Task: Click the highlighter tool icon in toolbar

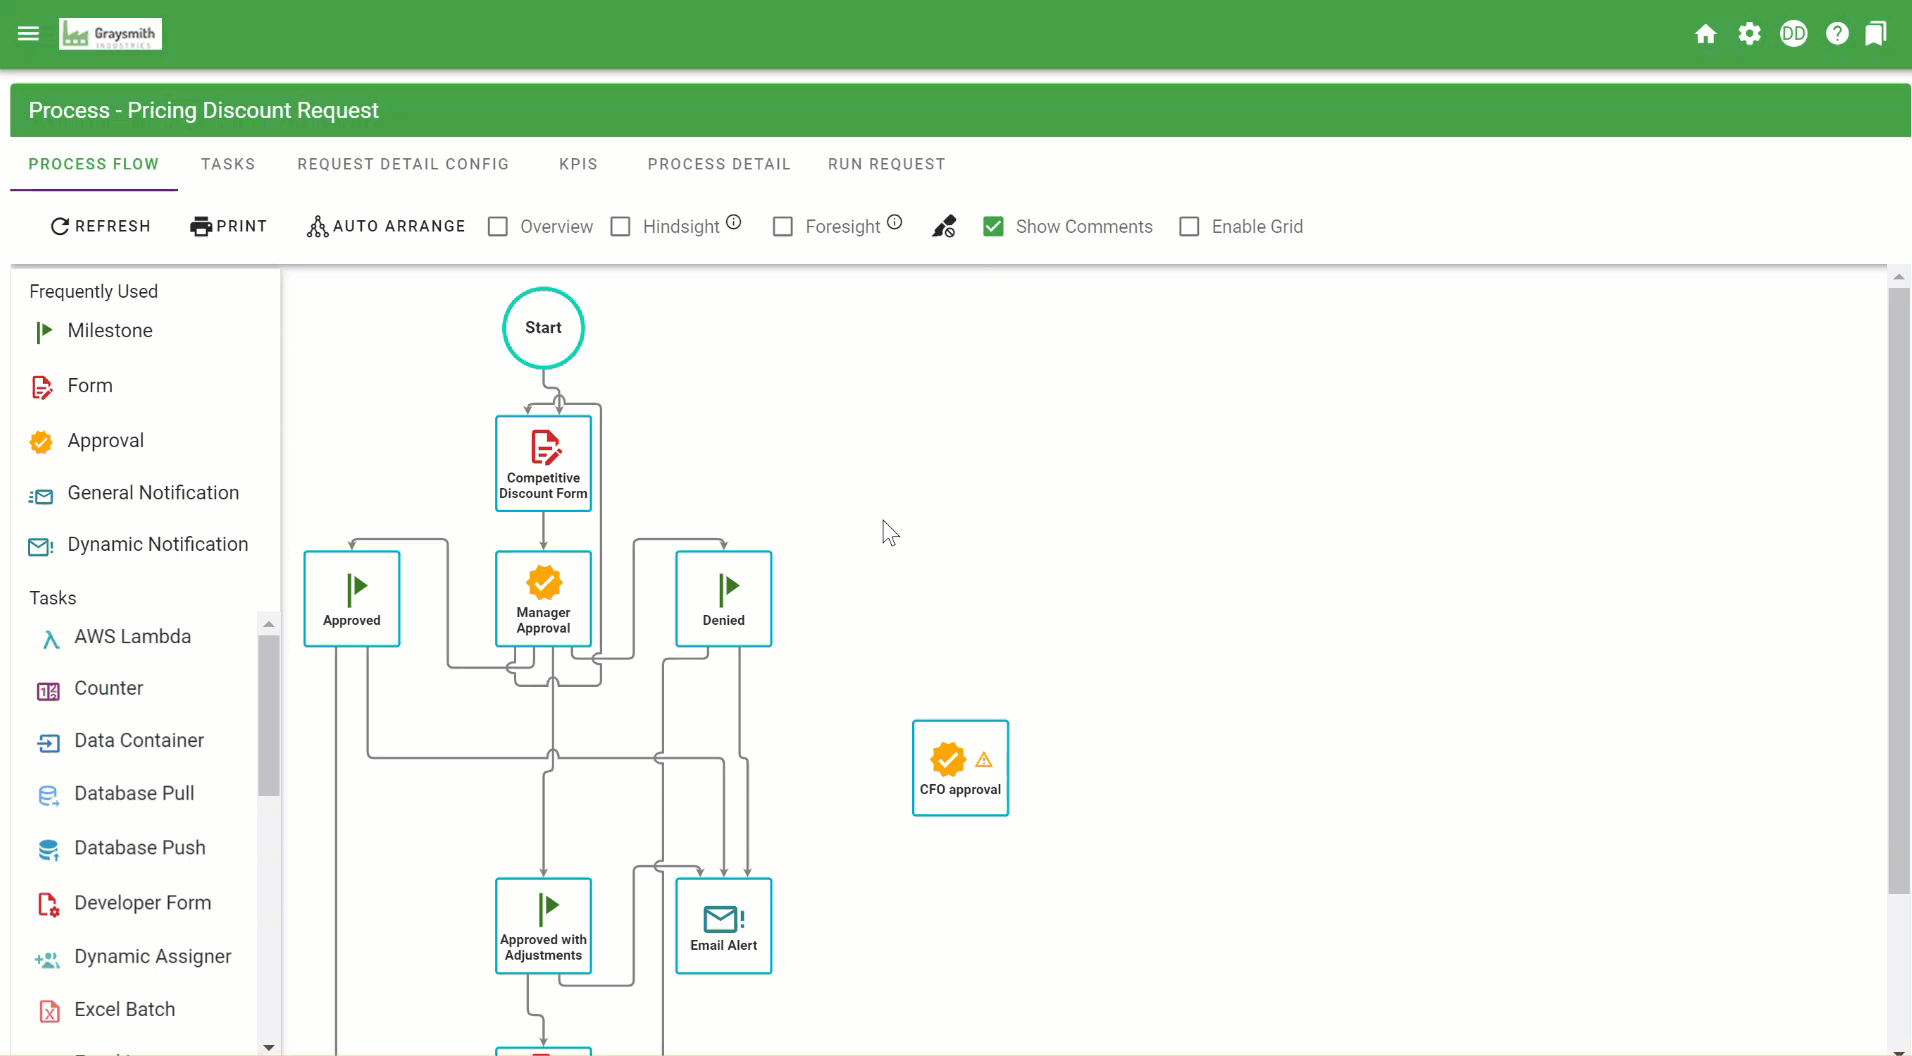Action: 944,227
